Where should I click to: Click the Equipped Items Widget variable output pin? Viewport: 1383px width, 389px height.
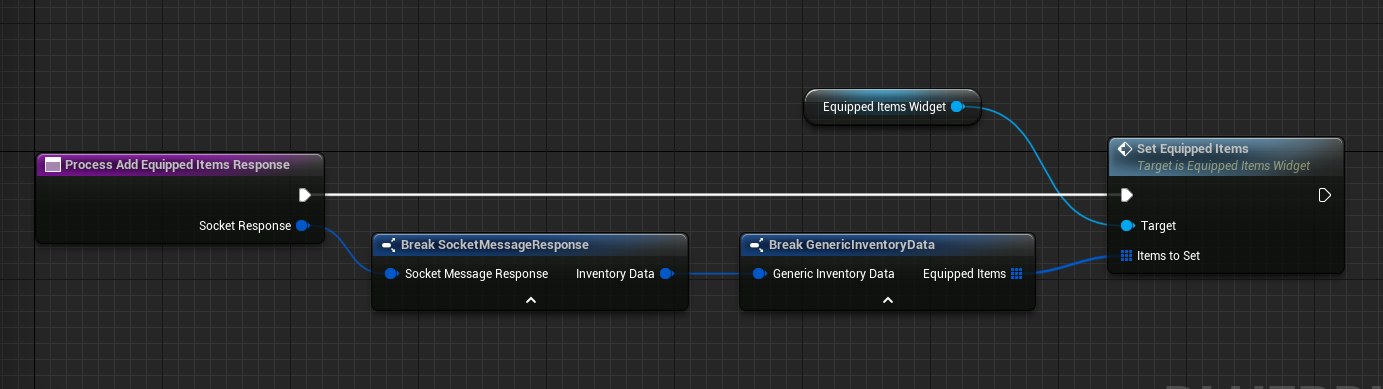point(957,107)
